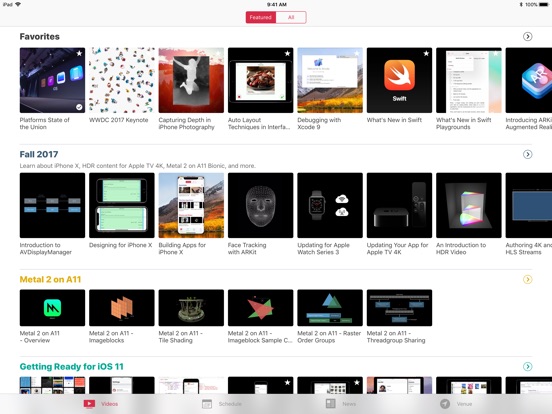Open Capturing Depth in iPhone Photography thumbnail
Image resolution: width=552 pixels, height=414 pixels.
point(191,80)
